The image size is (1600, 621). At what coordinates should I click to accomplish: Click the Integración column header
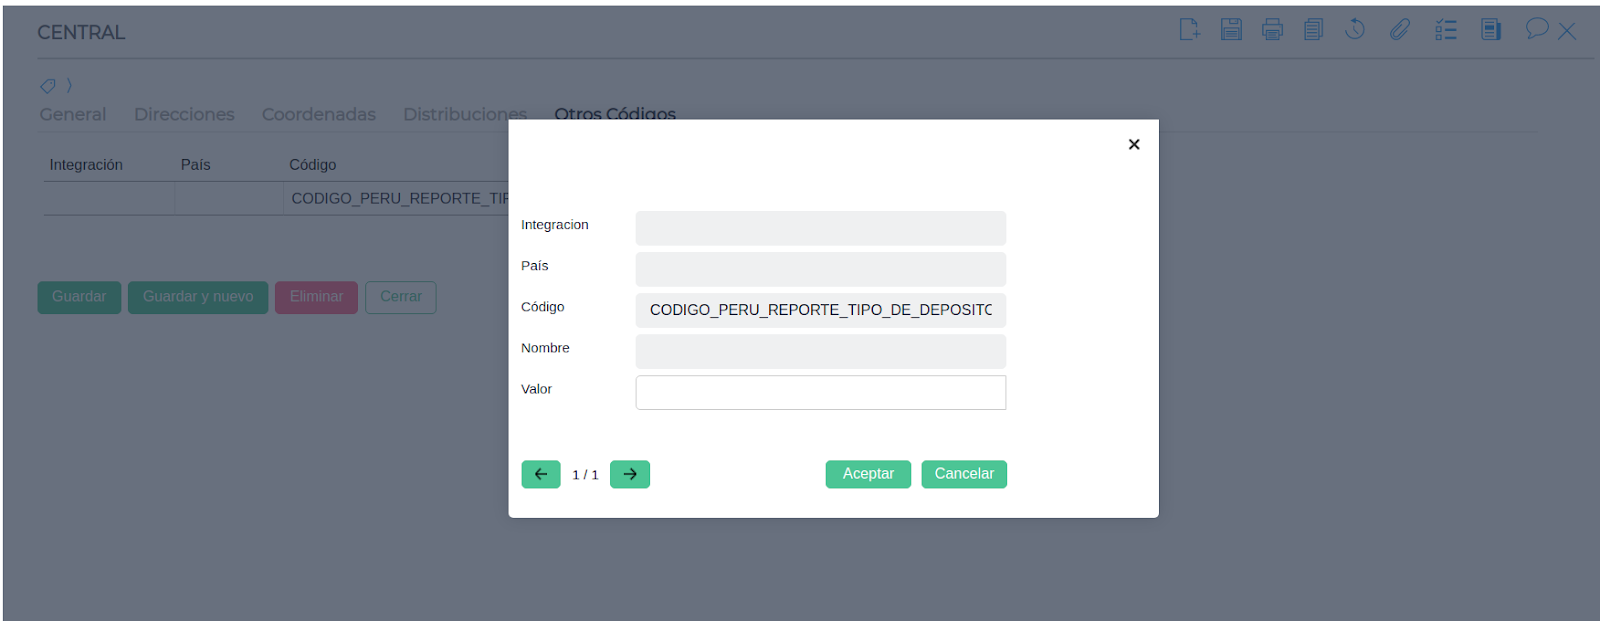[x=86, y=165]
